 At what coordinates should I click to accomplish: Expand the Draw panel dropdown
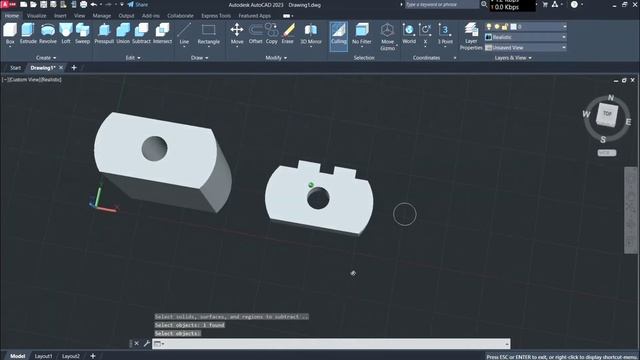(x=200, y=58)
